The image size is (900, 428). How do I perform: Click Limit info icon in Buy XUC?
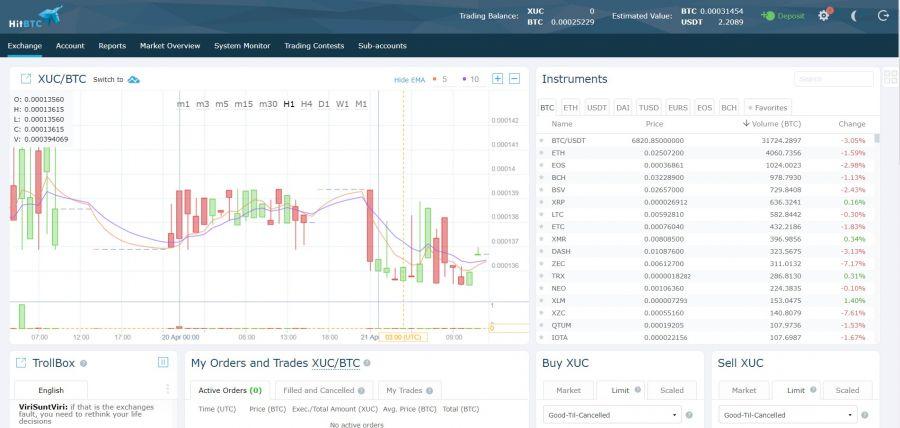tap(638, 390)
